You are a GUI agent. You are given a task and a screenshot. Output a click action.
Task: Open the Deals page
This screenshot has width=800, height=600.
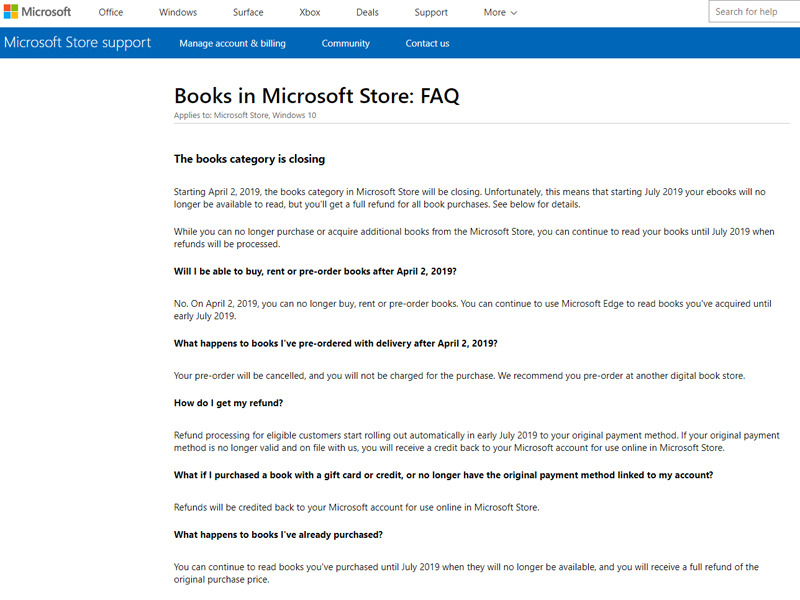[369, 13]
